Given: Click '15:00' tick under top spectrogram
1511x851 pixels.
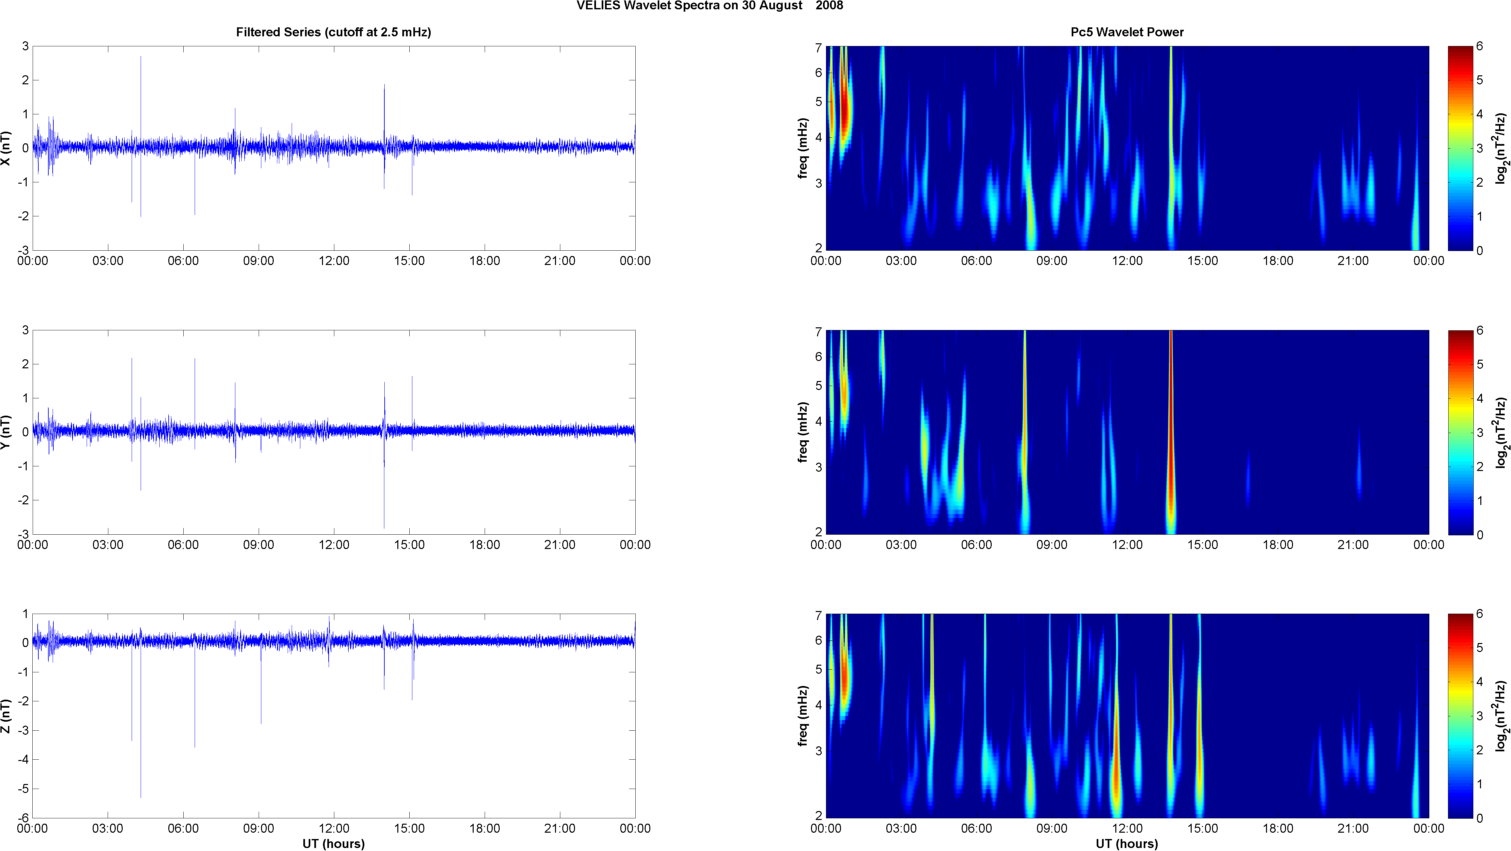Looking at the screenshot, I should (1202, 261).
